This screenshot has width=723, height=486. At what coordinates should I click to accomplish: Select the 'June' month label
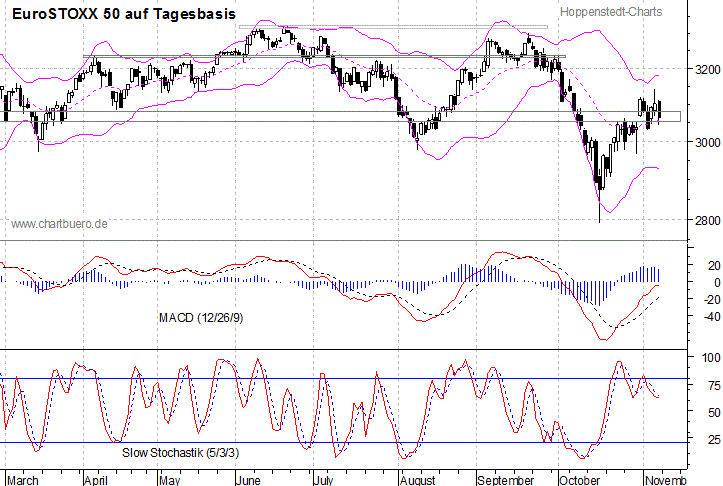pyautogui.click(x=248, y=480)
